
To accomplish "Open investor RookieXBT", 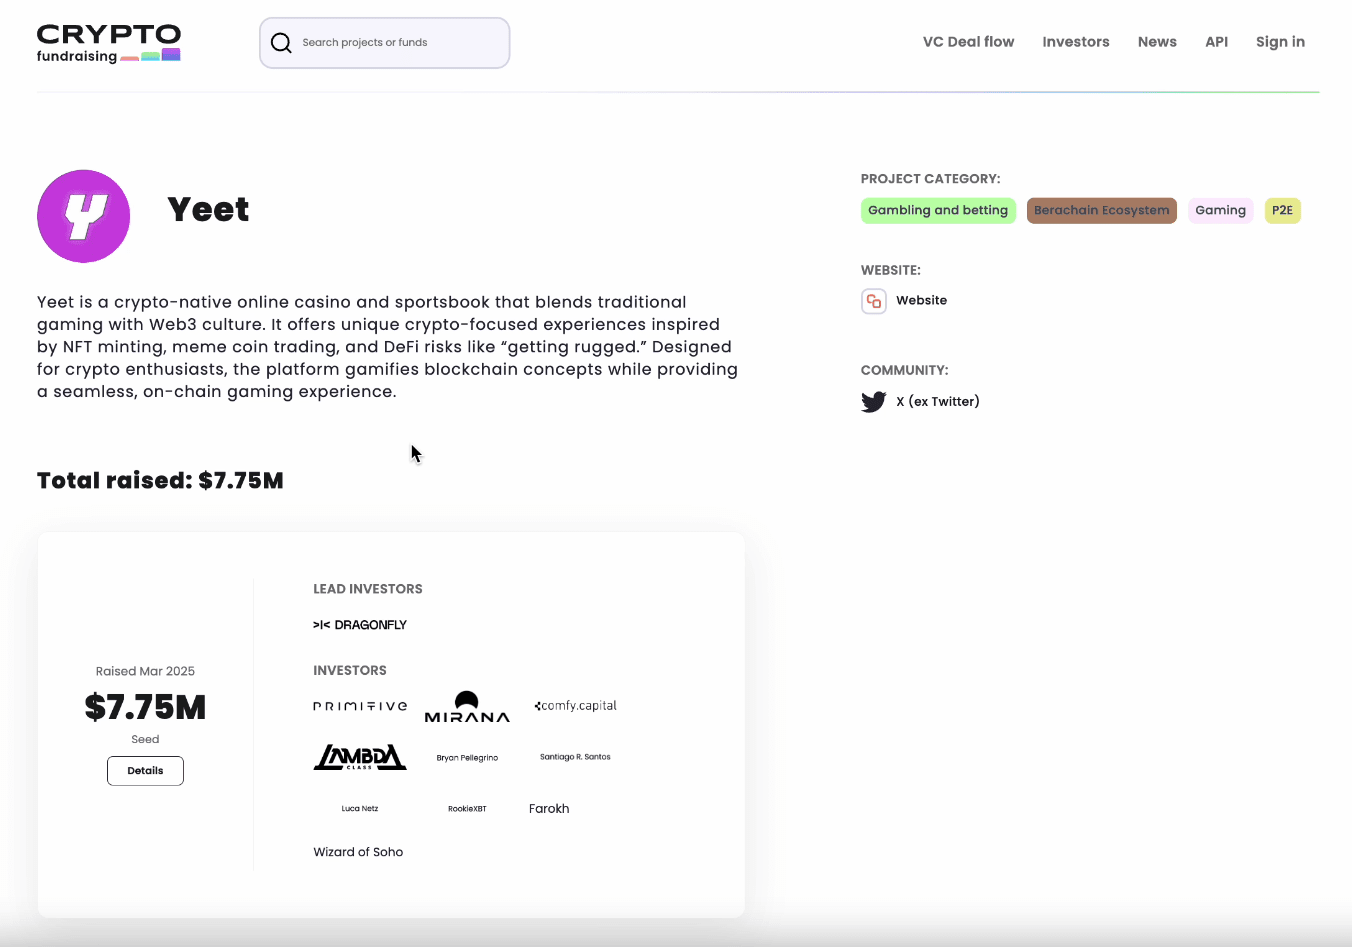I will point(467,808).
